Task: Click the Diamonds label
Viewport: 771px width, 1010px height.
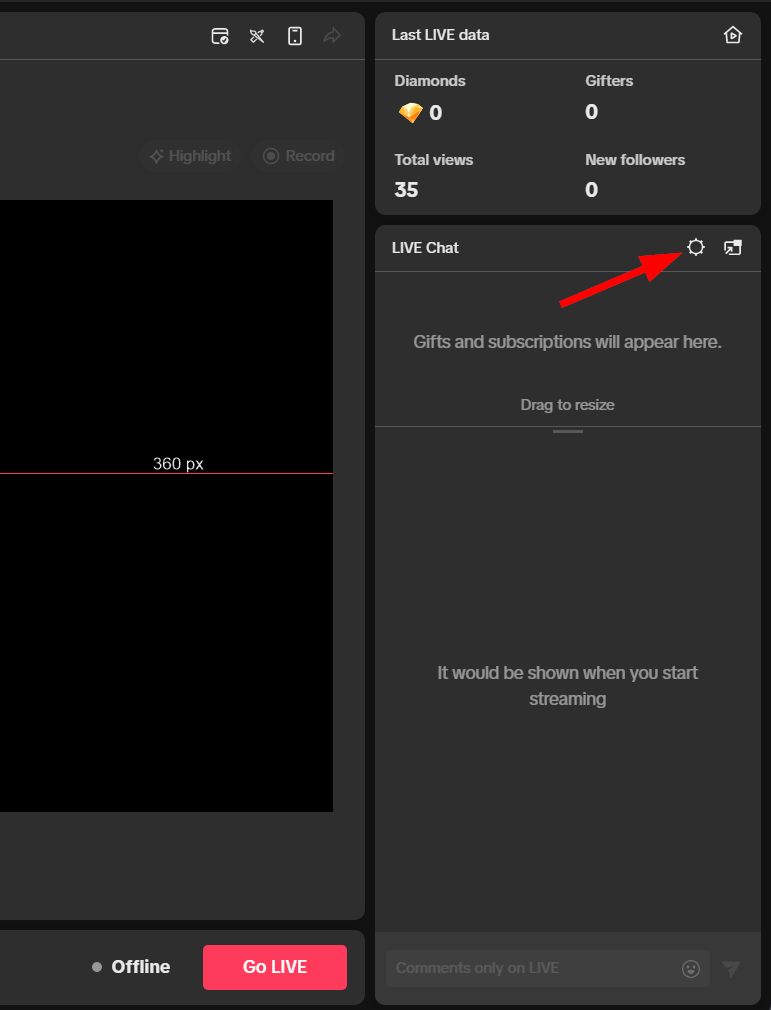Action: pyautogui.click(x=430, y=81)
